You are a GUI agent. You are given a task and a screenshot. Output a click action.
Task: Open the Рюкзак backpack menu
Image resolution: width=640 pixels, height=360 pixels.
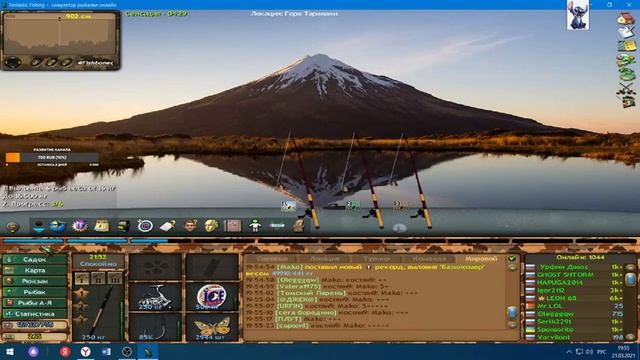(x=34, y=281)
